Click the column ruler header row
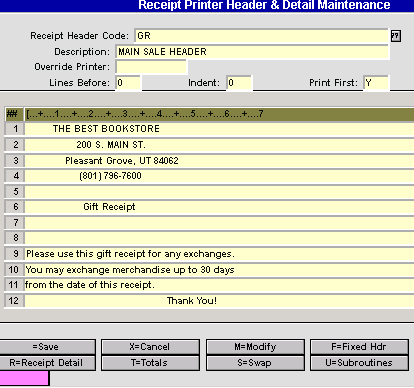The height and width of the screenshot is (388, 414). point(219,114)
